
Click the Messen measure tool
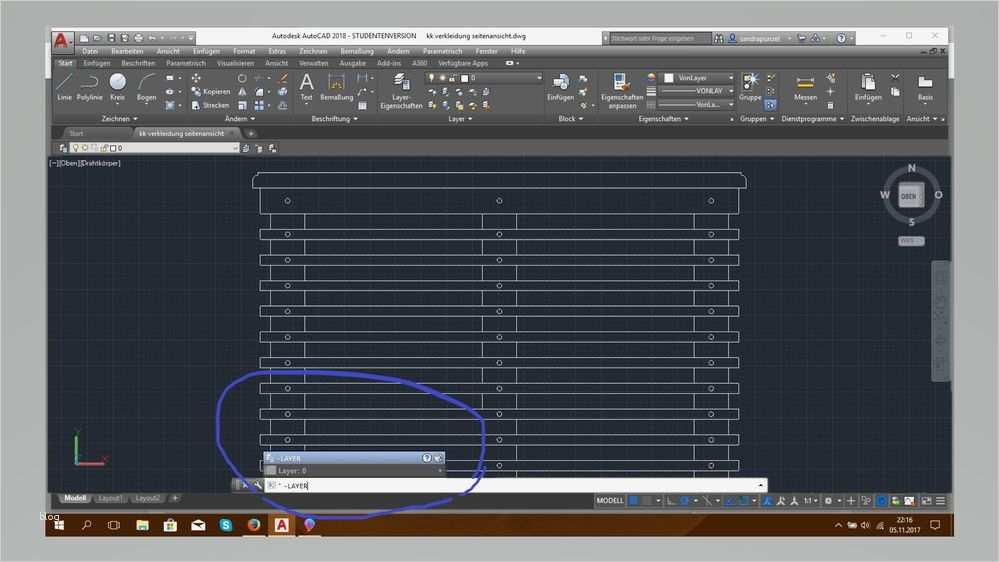click(x=805, y=86)
